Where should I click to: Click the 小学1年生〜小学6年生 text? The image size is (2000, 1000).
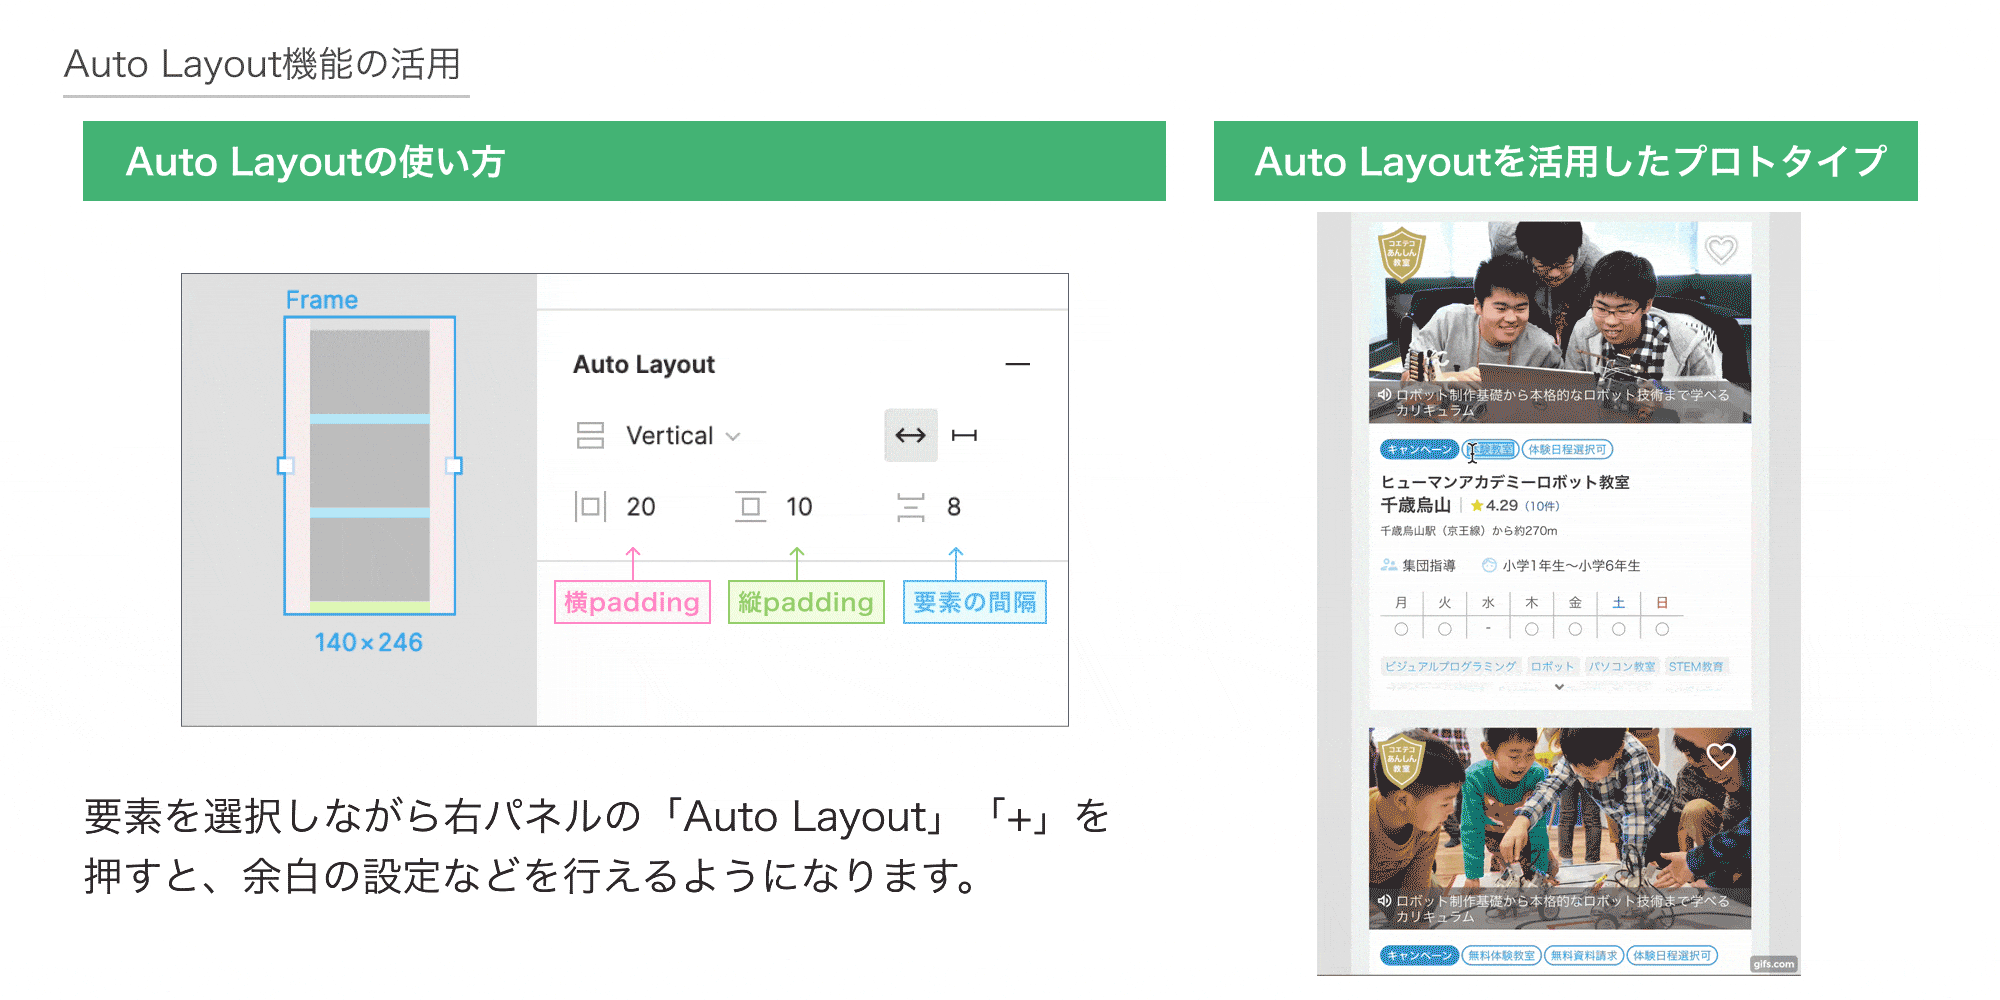coord(1571,566)
